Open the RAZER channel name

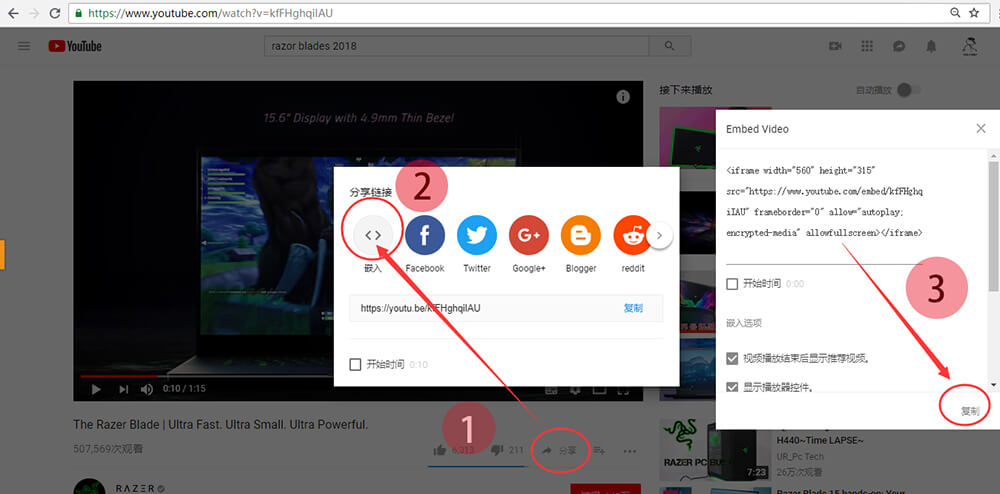135,488
